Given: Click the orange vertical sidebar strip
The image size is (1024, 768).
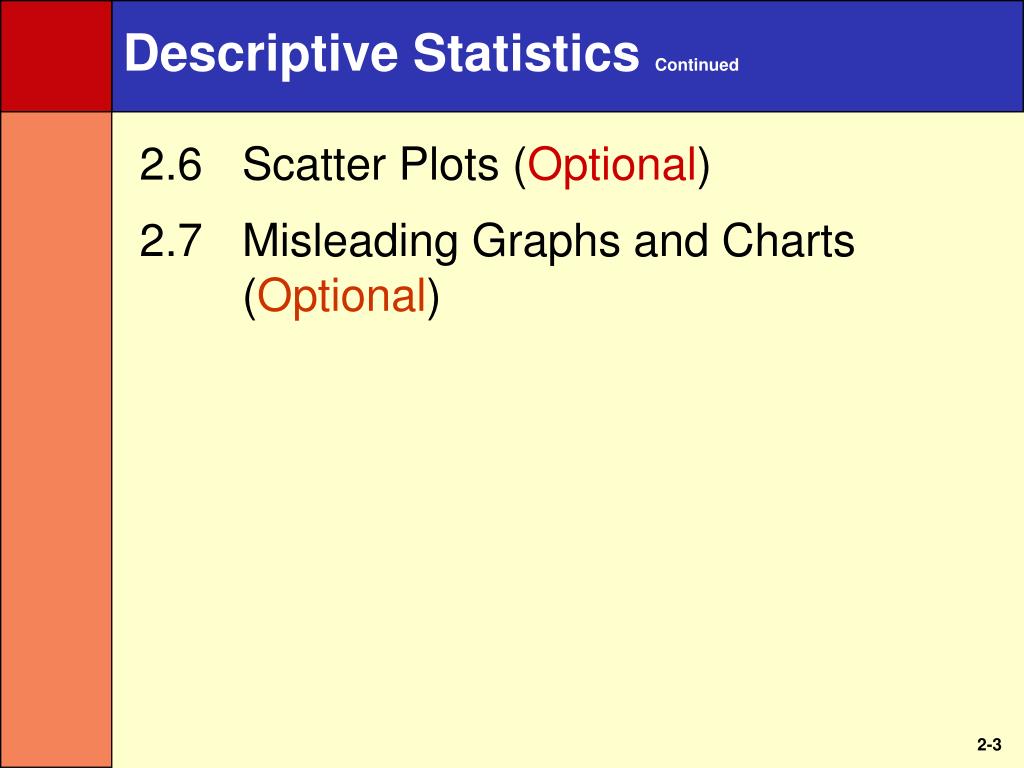Looking at the screenshot, I should coord(56,440).
